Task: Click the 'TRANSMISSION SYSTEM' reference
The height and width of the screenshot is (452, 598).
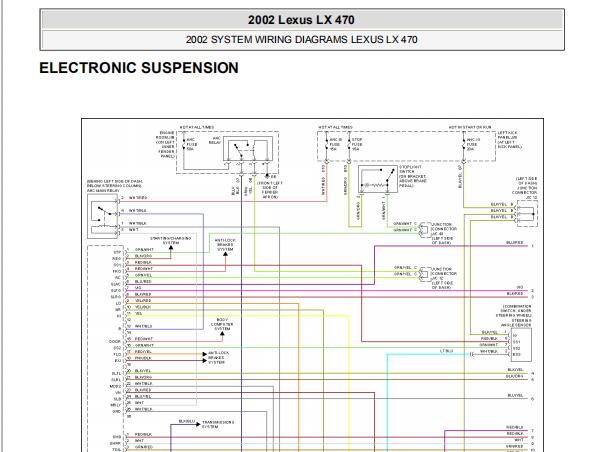Action: coord(218,425)
